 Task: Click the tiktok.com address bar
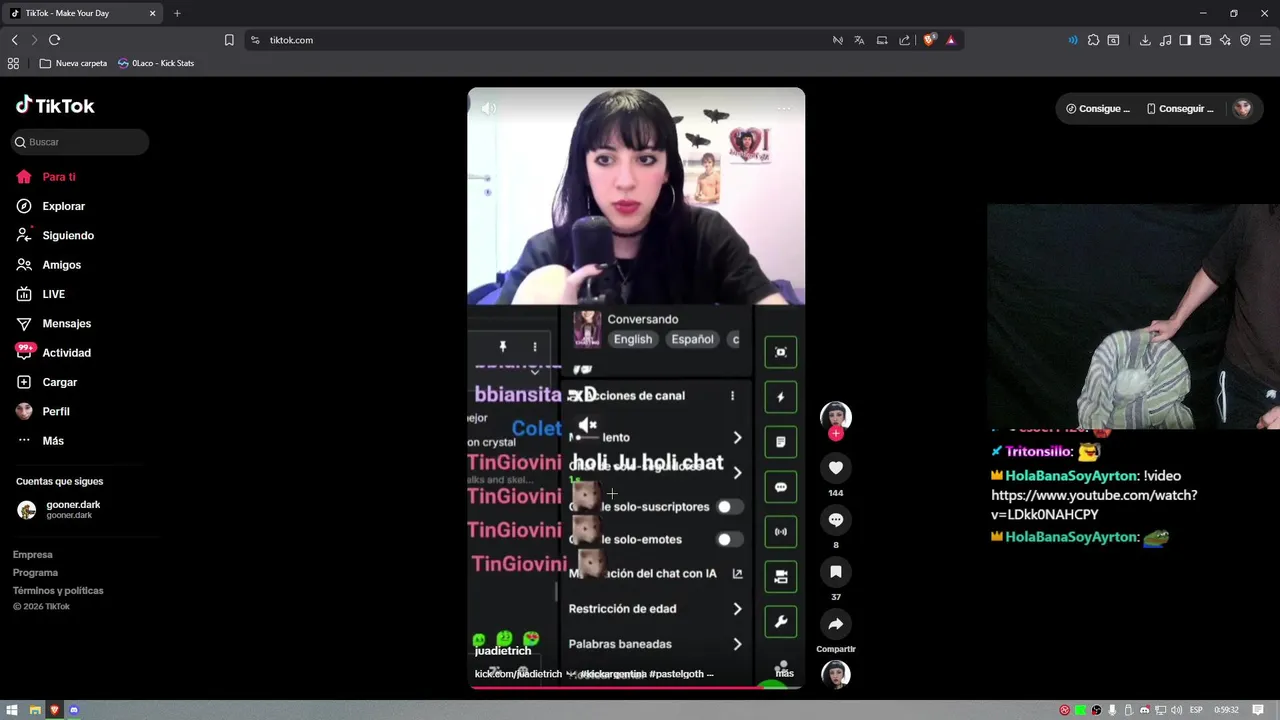(x=540, y=40)
